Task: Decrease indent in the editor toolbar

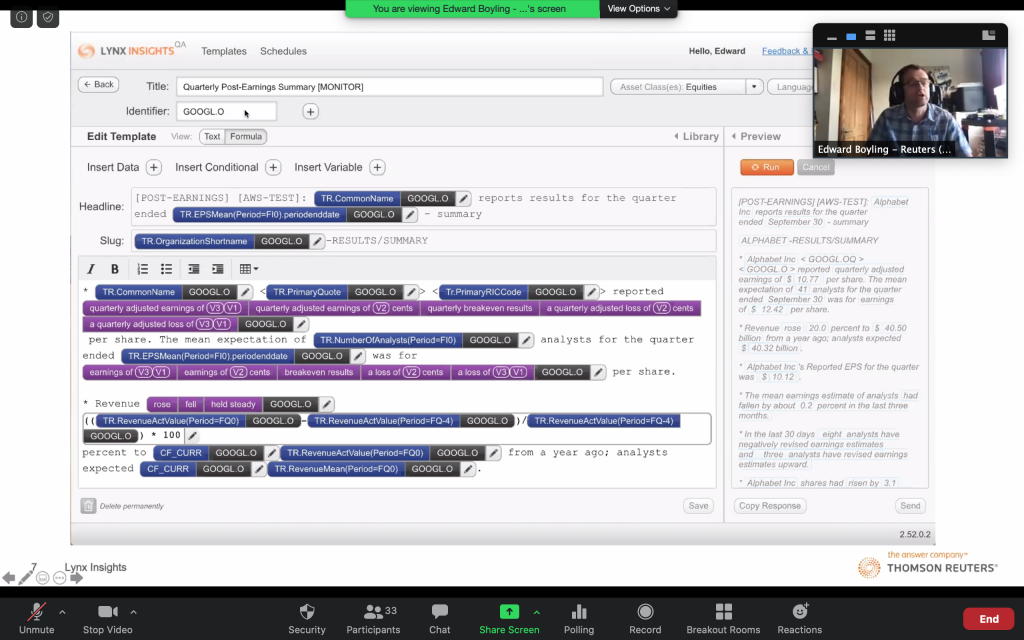Action: (x=193, y=268)
